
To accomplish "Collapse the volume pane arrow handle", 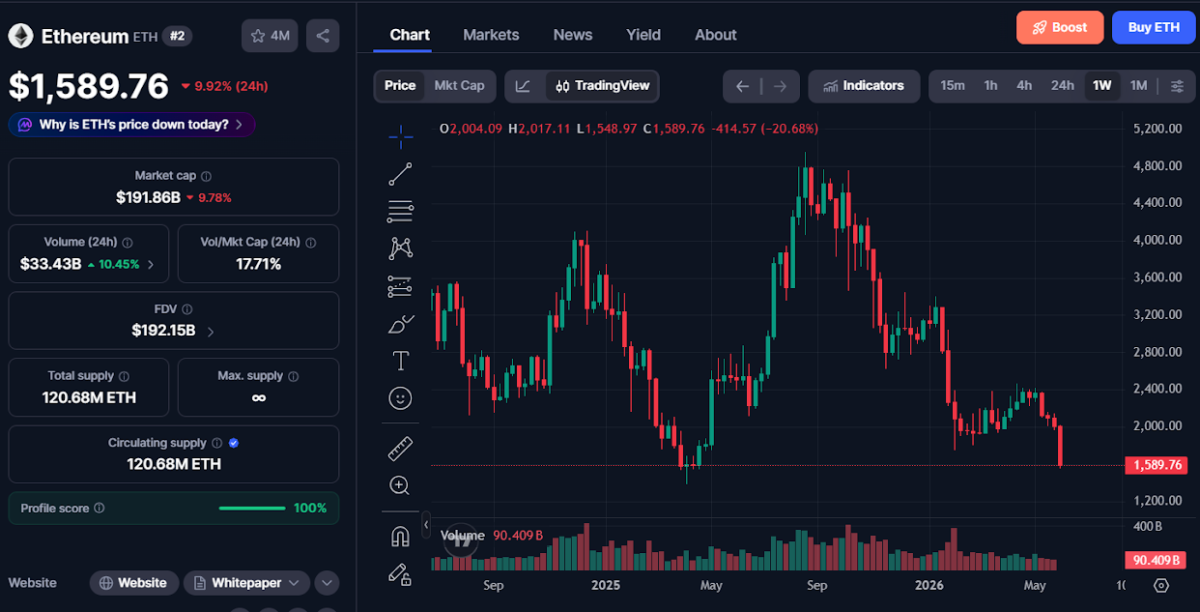I will coord(426,524).
